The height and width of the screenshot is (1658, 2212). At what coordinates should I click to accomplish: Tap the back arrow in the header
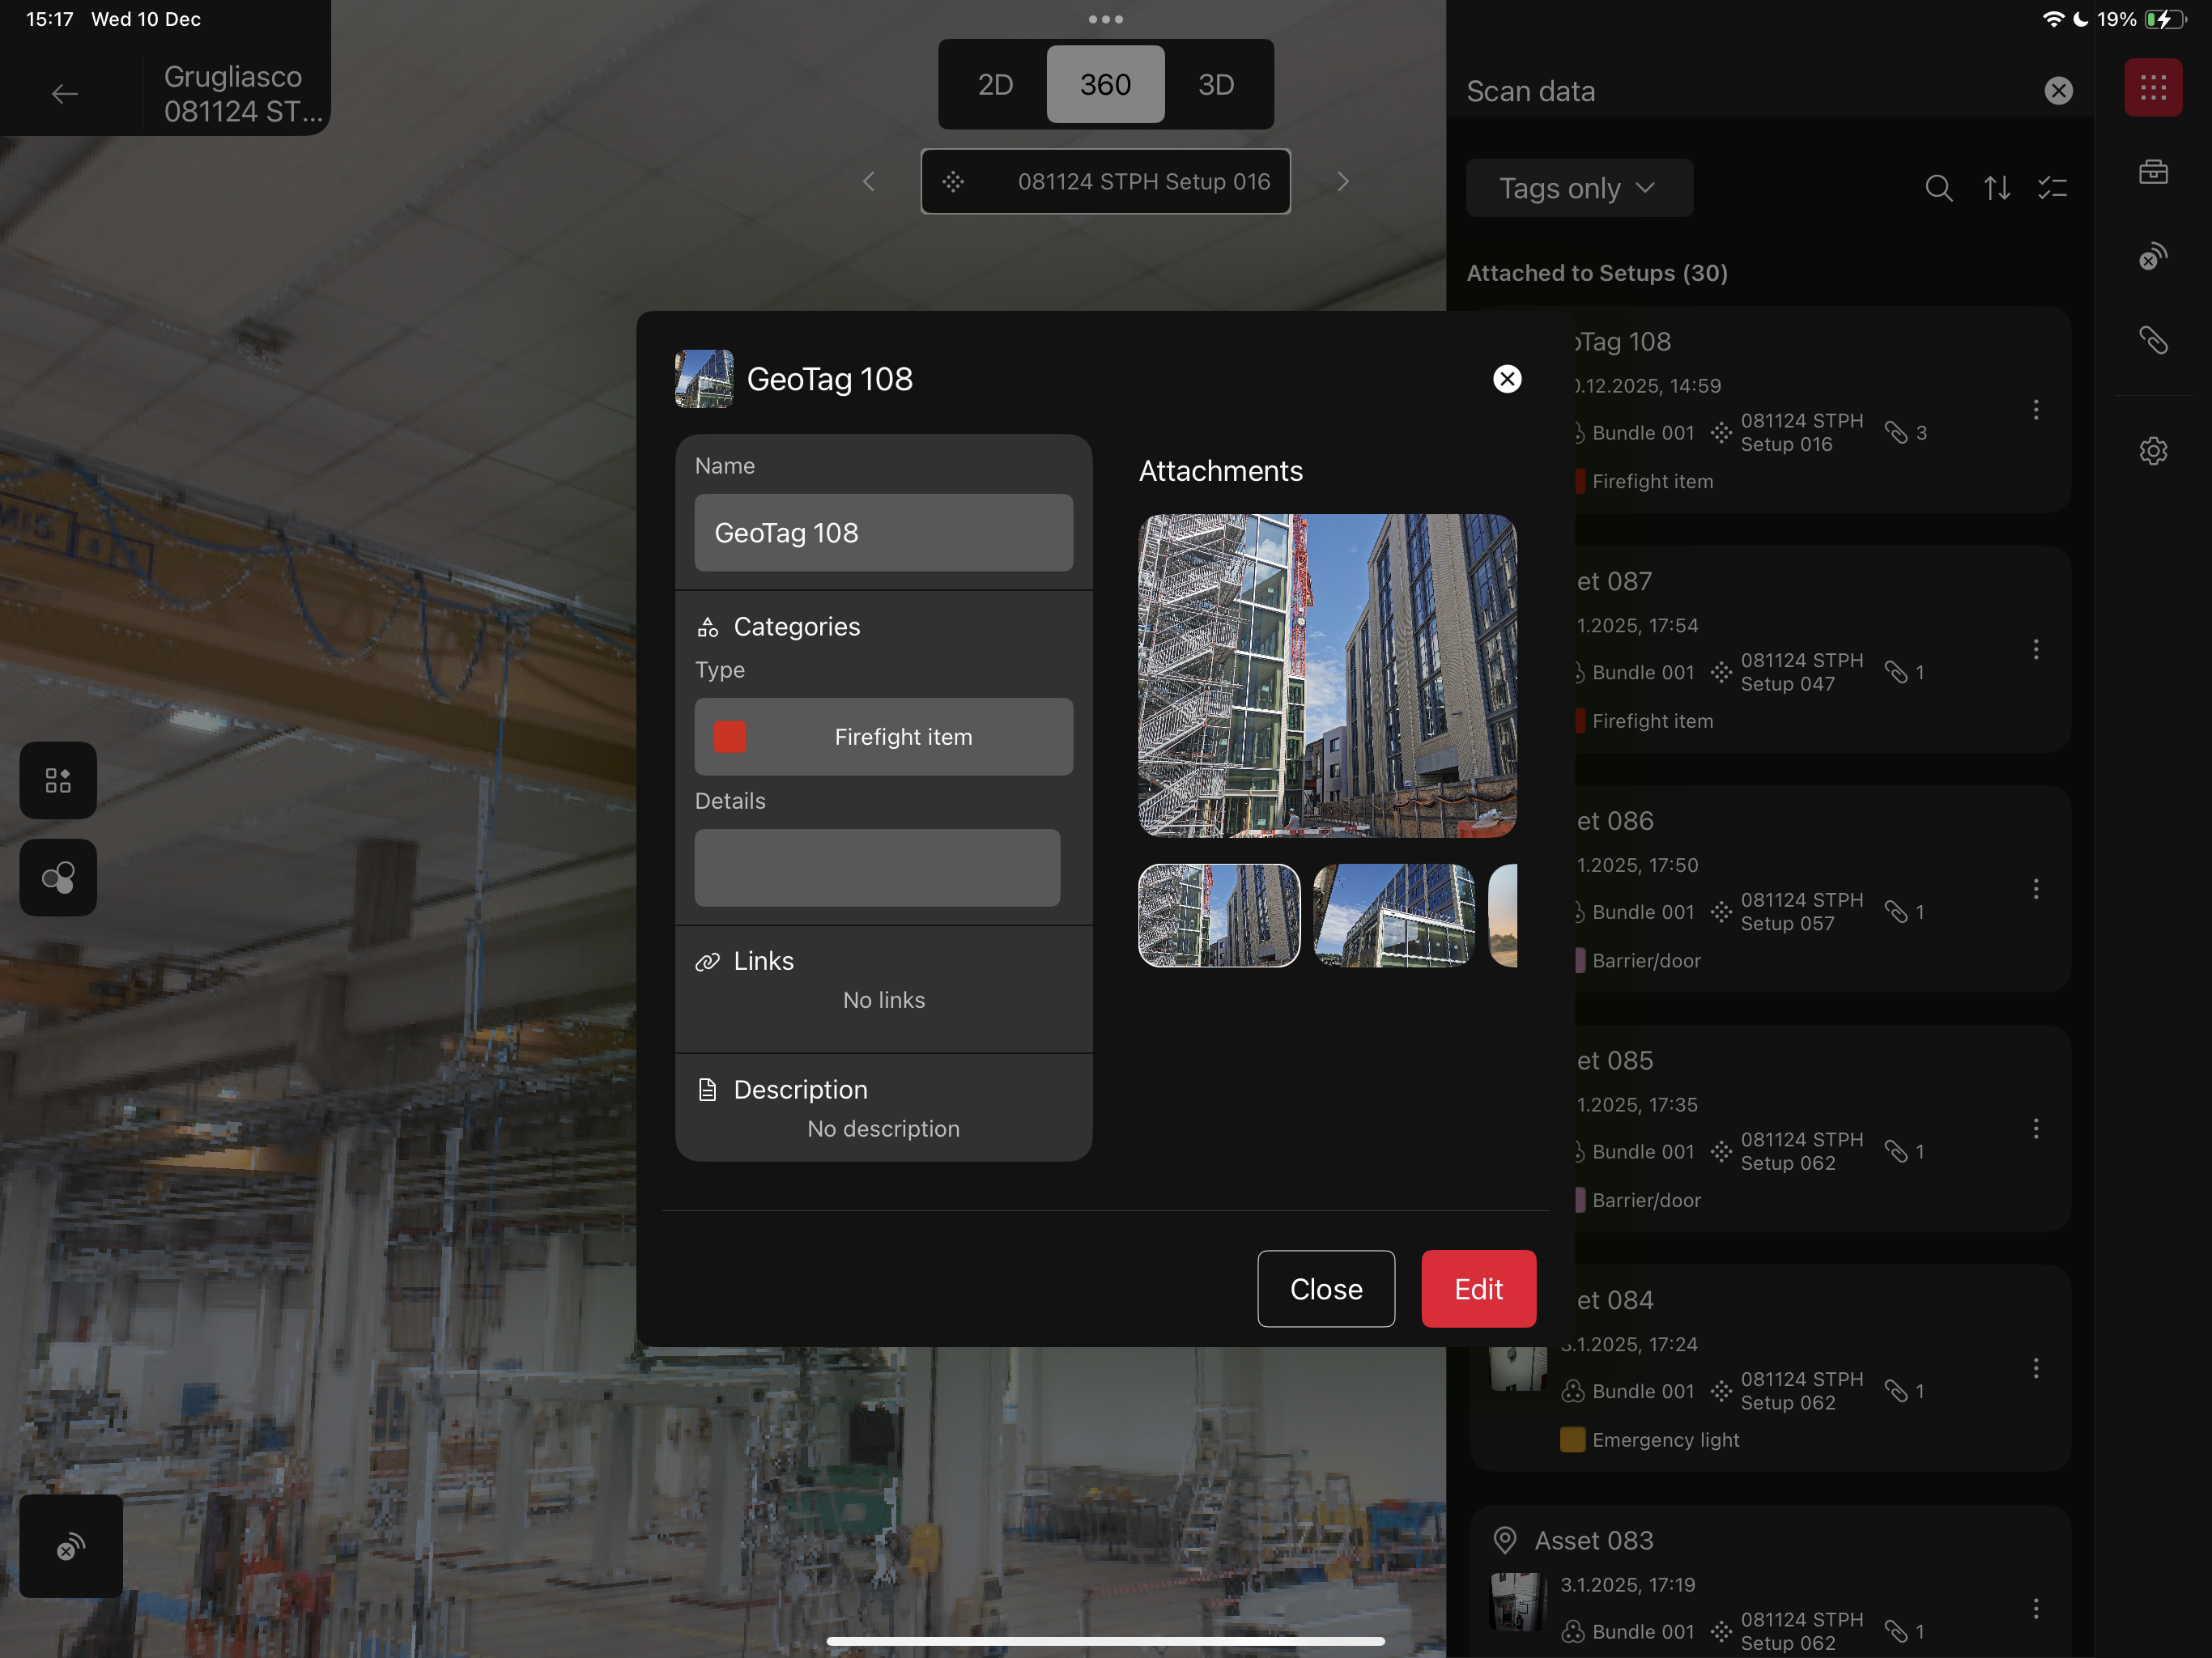64,94
